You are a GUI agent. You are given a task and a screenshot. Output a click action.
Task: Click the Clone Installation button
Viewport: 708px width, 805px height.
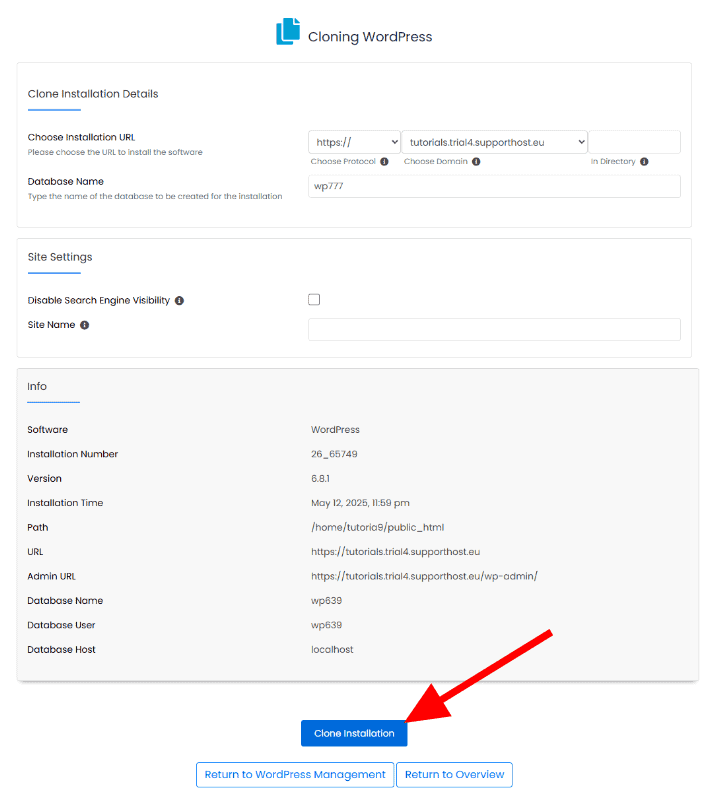[x=354, y=733]
